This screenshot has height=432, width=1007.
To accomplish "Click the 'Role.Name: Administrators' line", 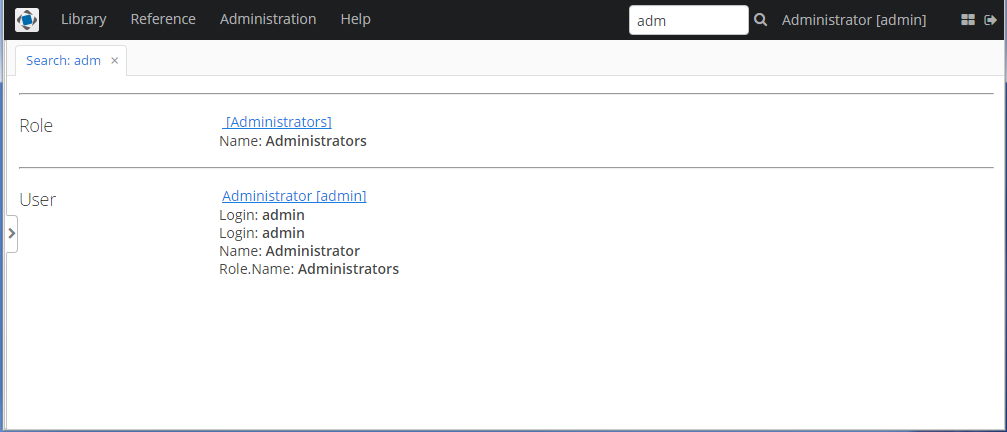I will pyautogui.click(x=309, y=269).
